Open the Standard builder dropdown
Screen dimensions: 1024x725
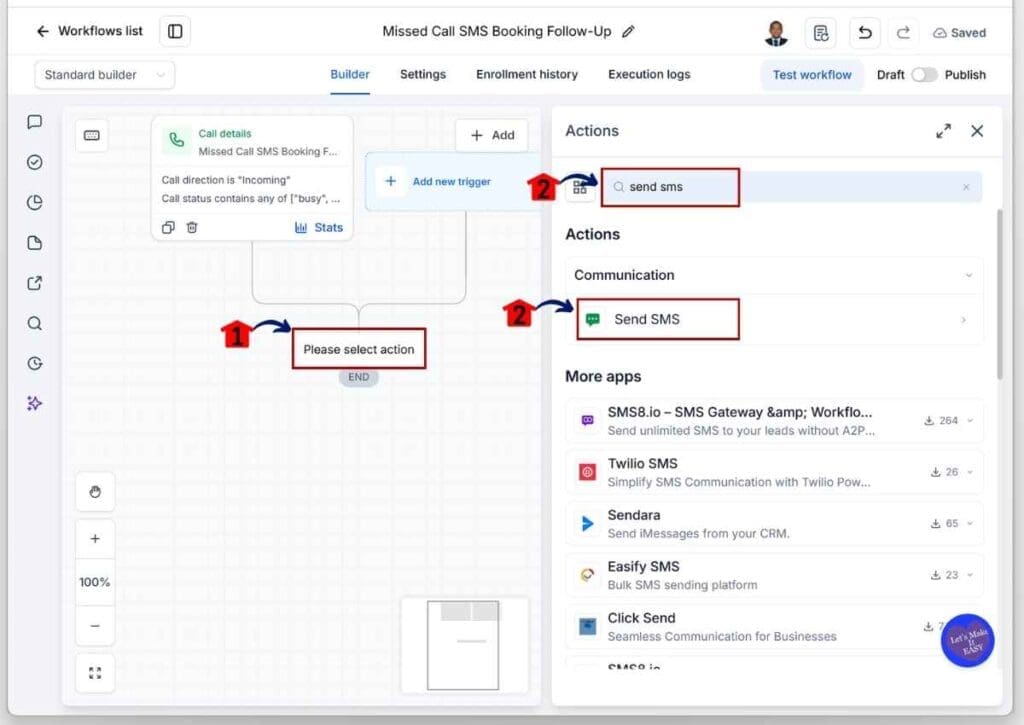click(104, 74)
